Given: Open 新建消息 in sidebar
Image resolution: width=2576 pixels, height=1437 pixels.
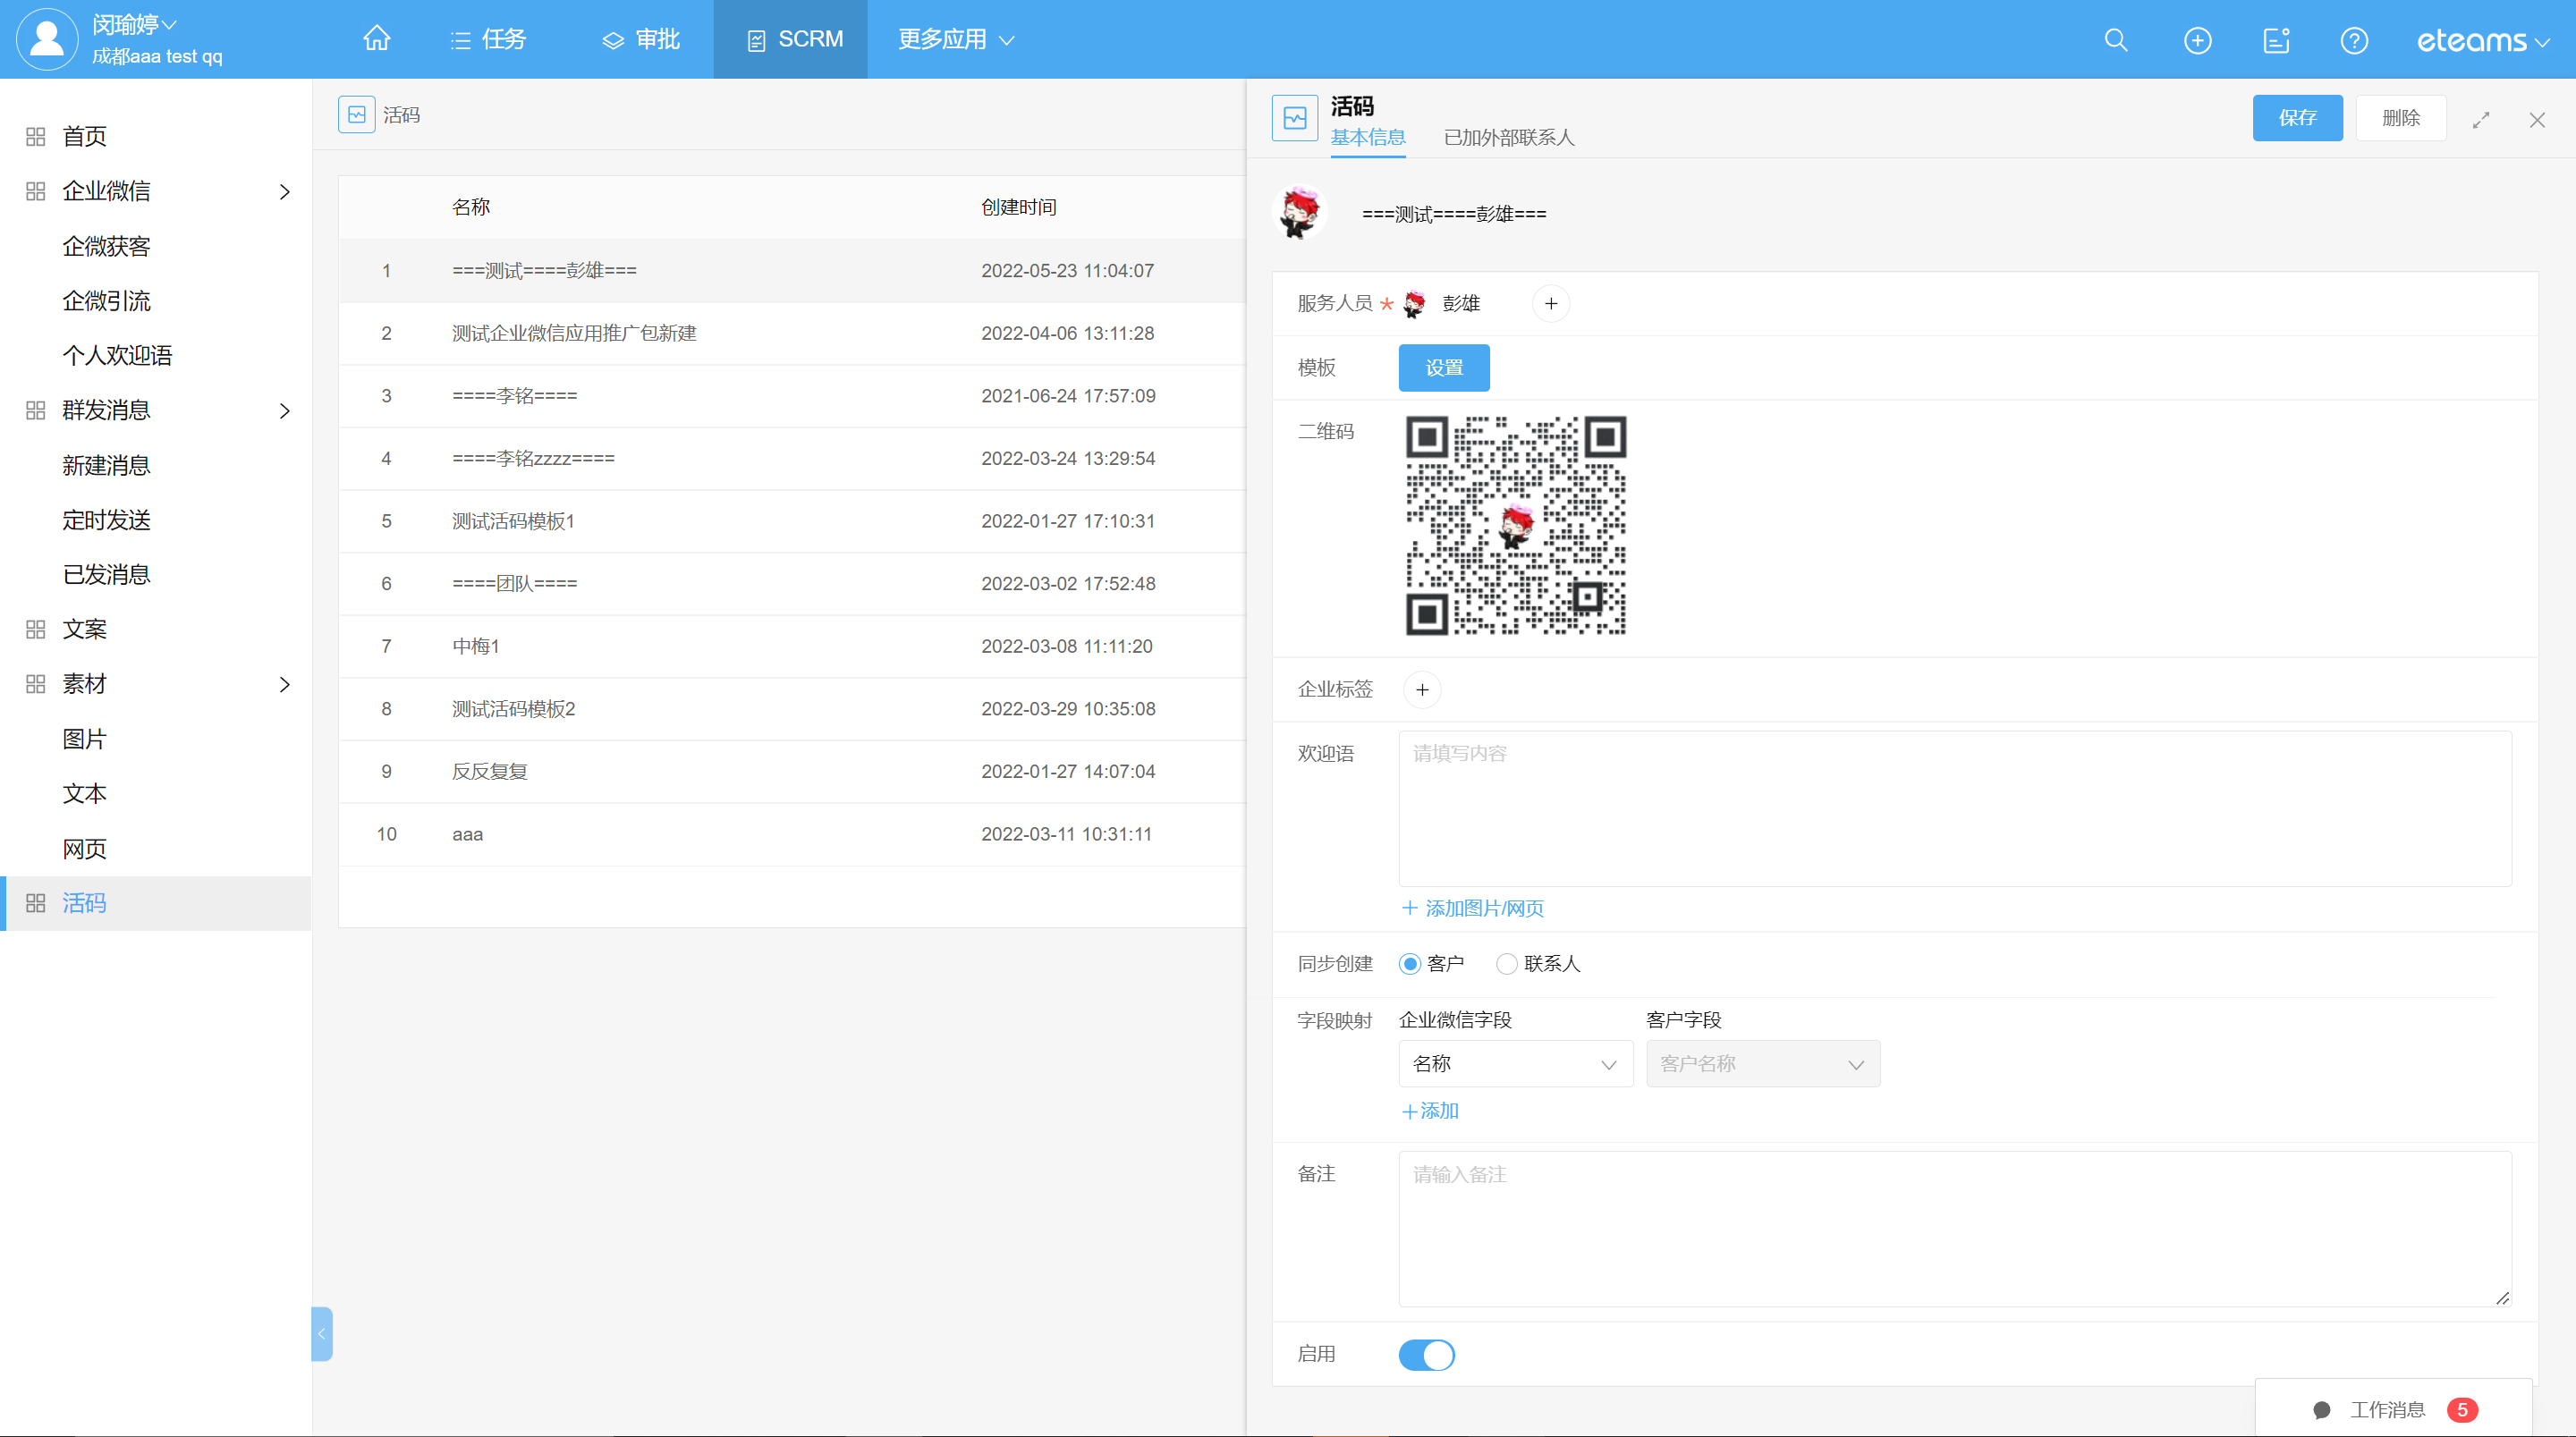Looking at the screenshot, I should tap(106, 465).
